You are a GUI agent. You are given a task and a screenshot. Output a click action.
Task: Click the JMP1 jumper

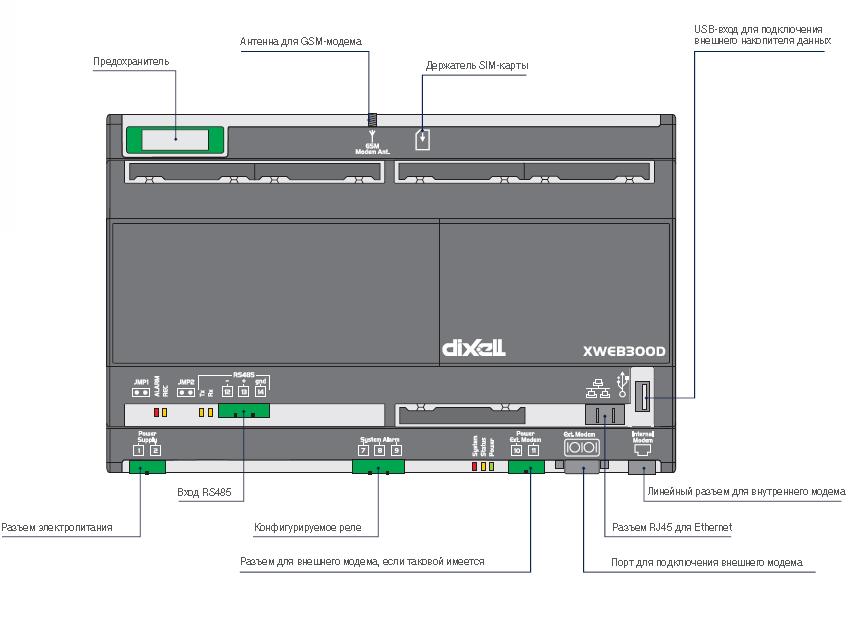pyautogui.click(x=141, y=392)
